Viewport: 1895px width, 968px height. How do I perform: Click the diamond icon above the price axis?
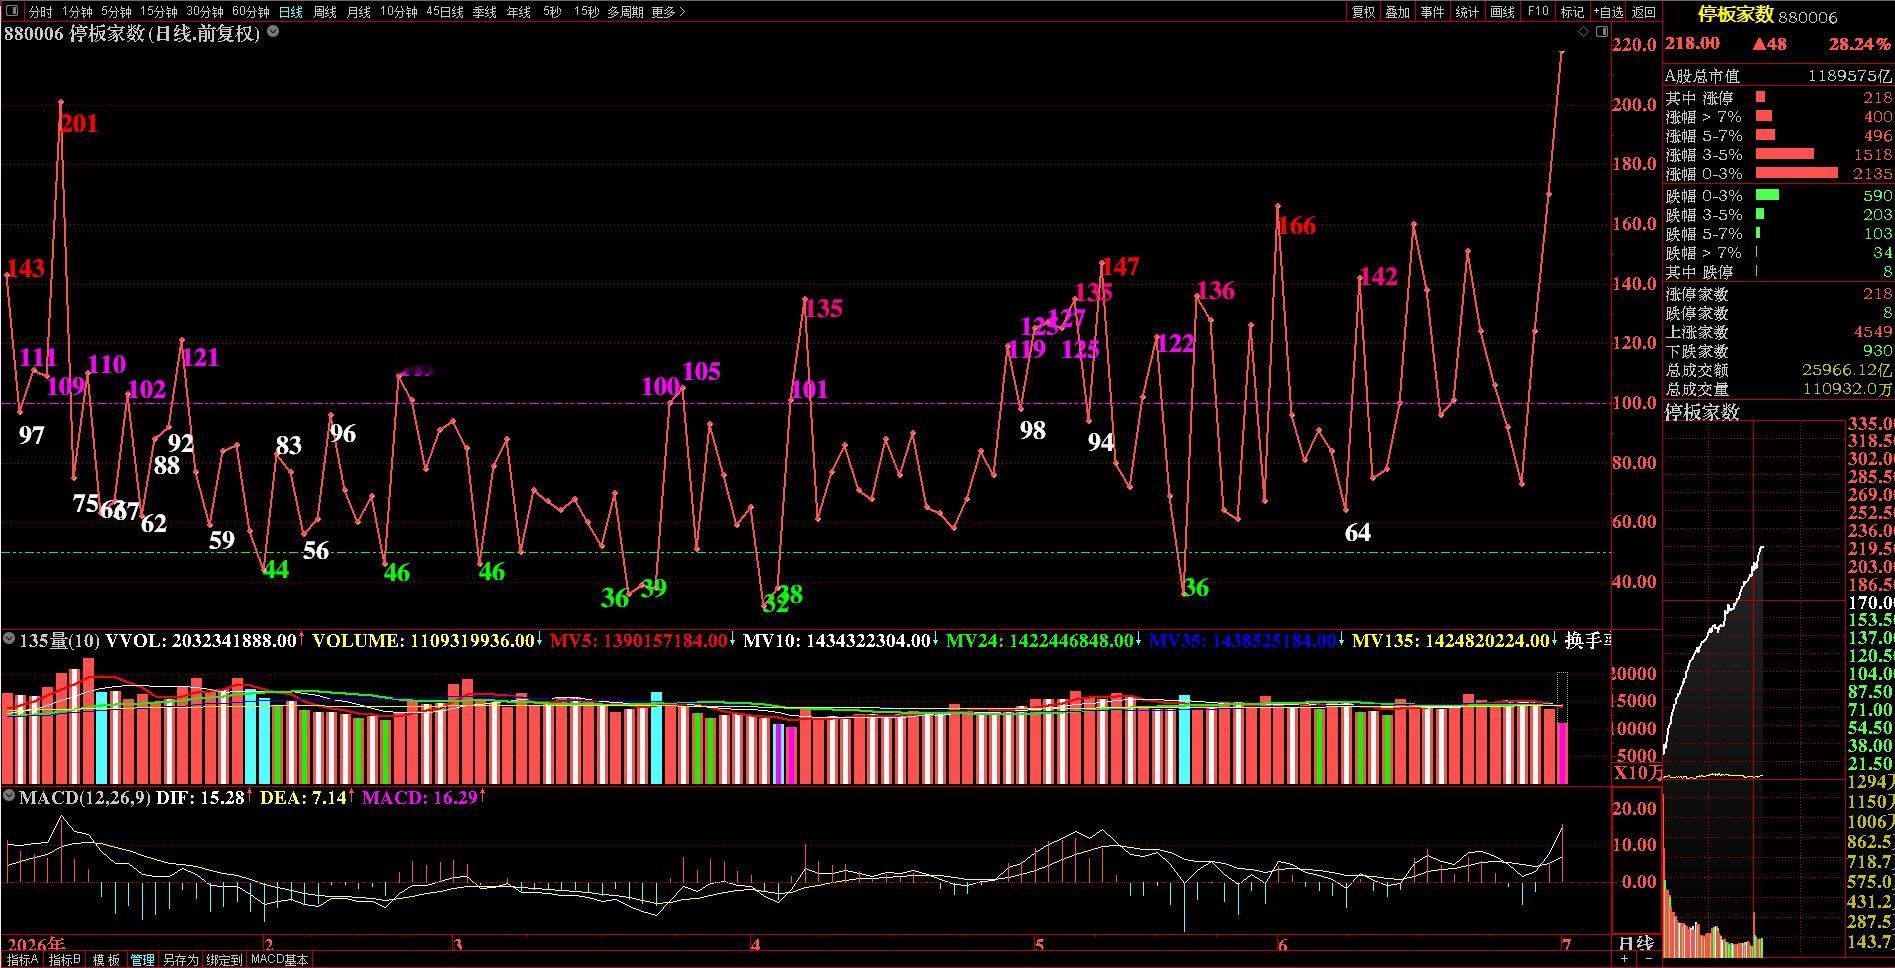pyautogui.click(x=1583, y=32)
